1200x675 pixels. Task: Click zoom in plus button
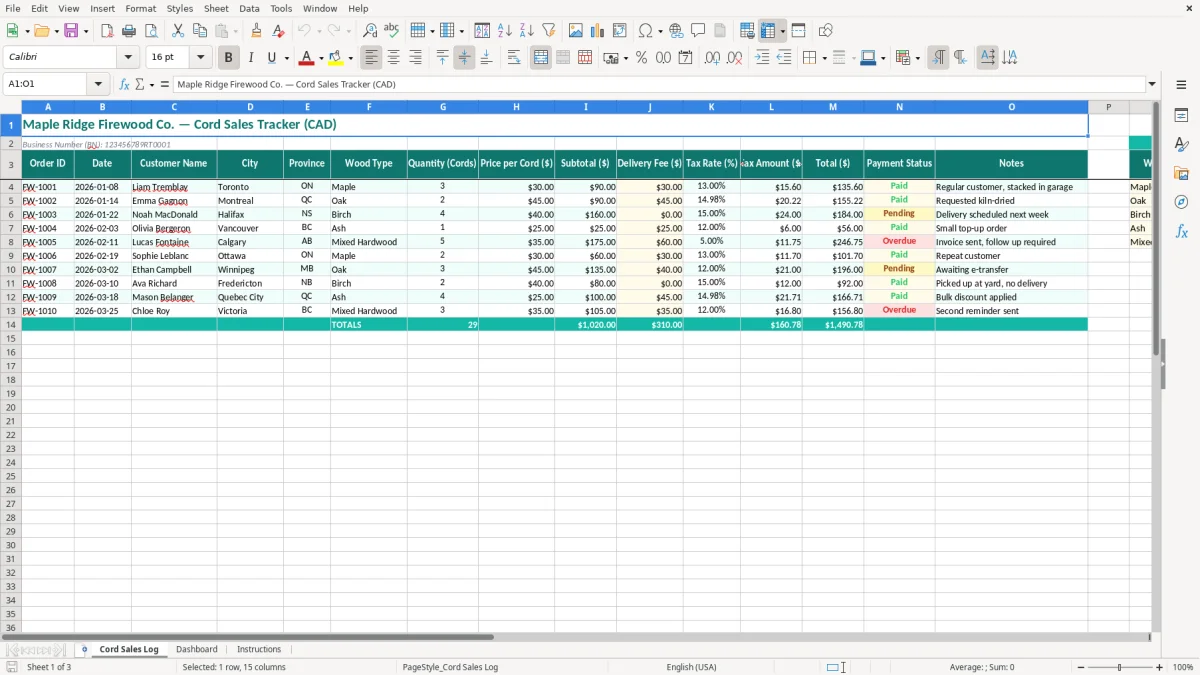pos(1160,667)
